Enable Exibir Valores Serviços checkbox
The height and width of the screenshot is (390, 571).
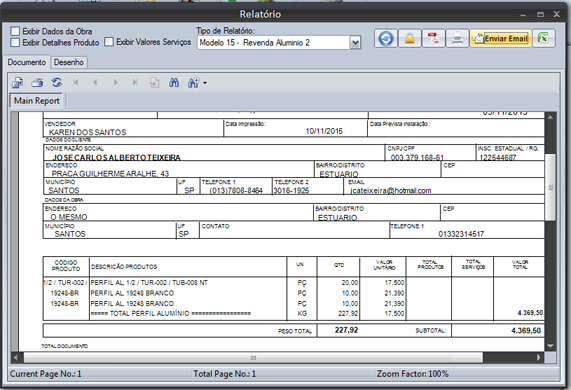coord(109,42)
